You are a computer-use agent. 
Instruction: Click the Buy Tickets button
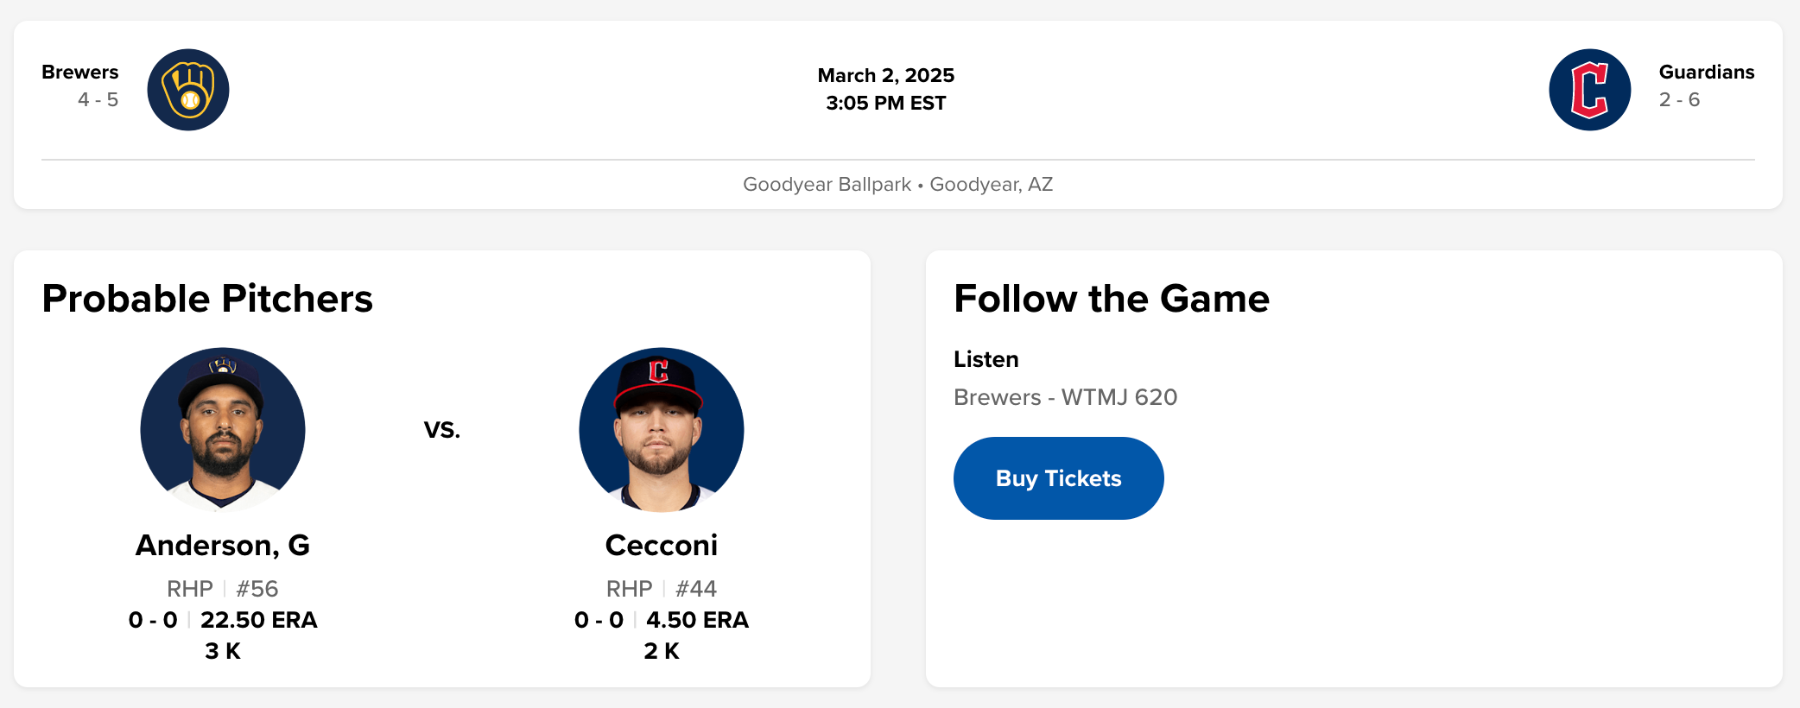(1058, 478)
